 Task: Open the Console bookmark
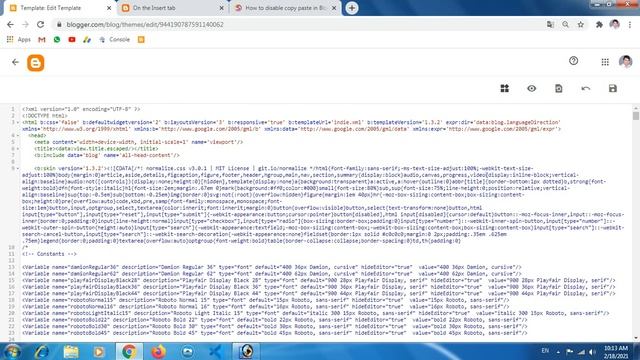click(115, 40)
